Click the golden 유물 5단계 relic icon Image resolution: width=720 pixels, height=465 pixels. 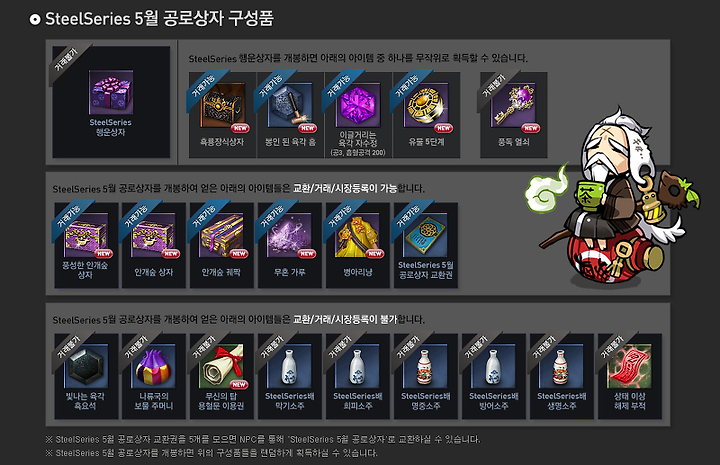pos(426,106)
